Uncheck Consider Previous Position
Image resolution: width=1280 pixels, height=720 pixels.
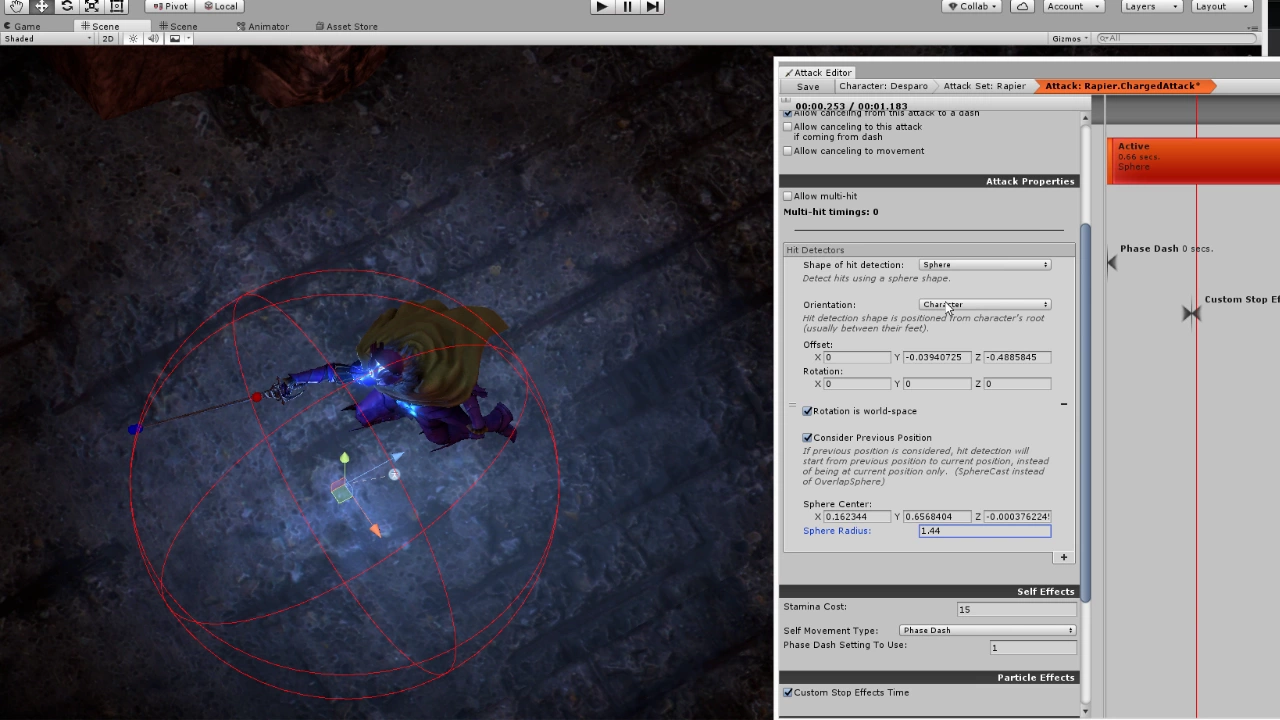[808, 437]
